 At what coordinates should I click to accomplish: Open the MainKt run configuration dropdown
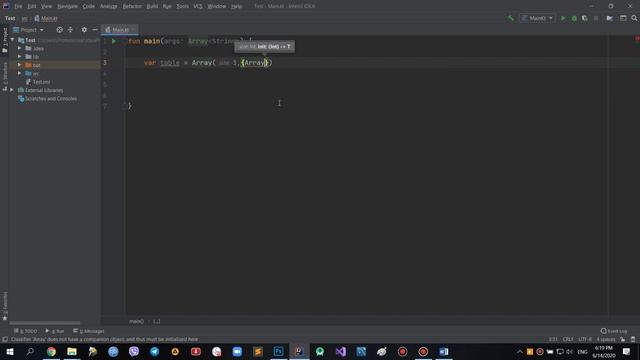click(x=538, y=18)
